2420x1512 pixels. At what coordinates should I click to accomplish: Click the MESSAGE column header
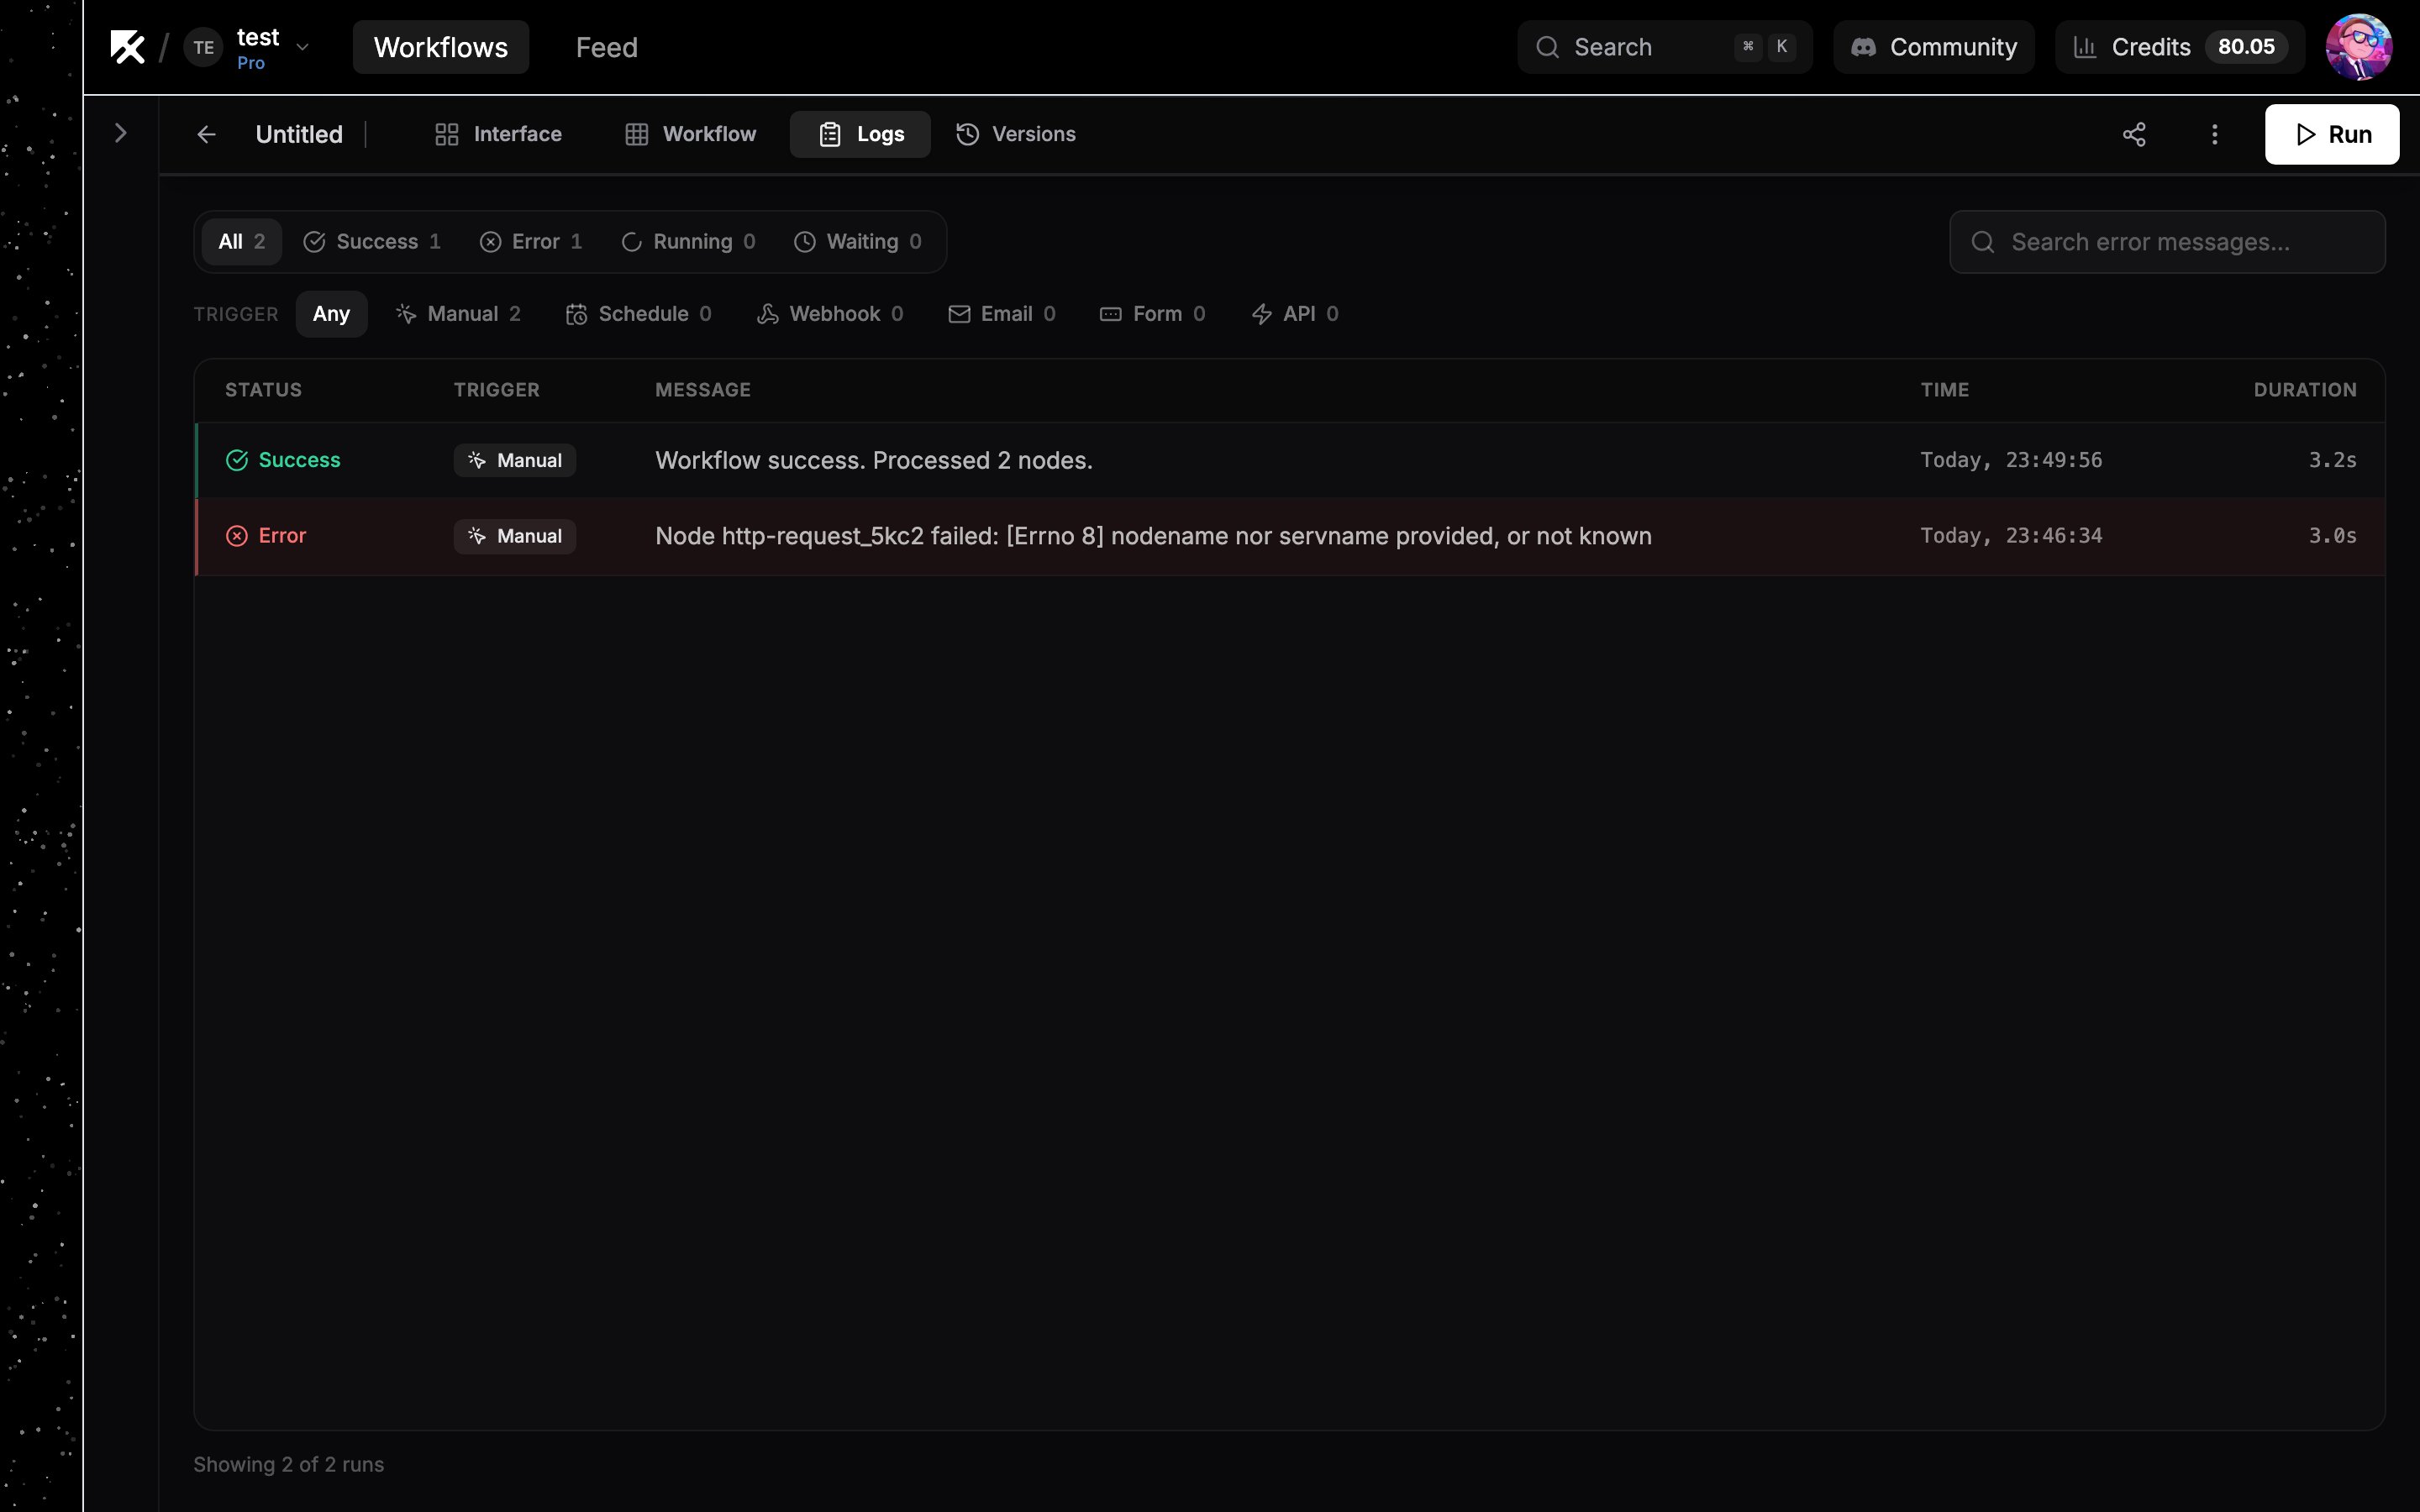click(703, 390)
